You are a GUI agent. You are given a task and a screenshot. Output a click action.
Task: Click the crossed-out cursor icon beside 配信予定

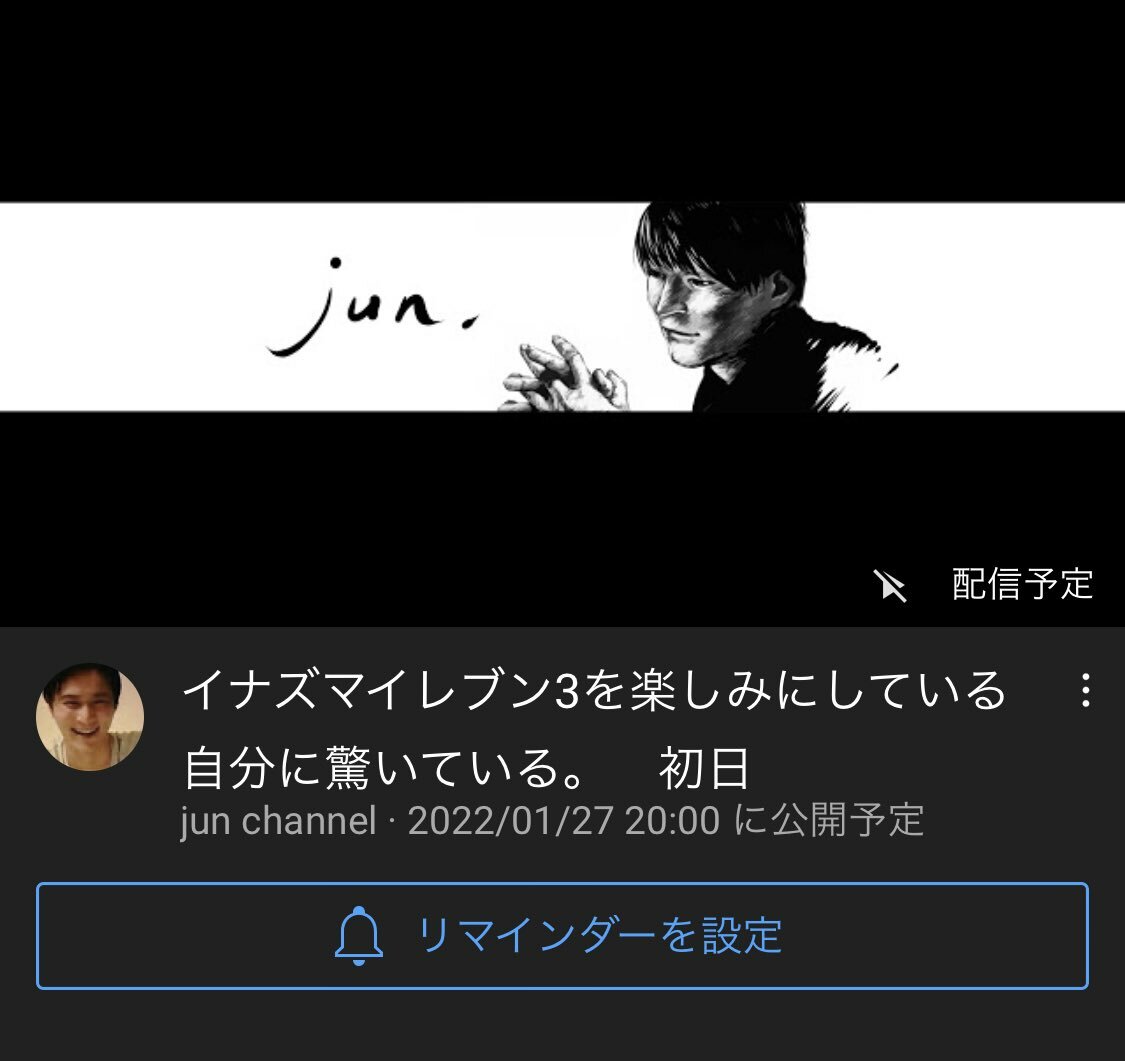(890, 585)
